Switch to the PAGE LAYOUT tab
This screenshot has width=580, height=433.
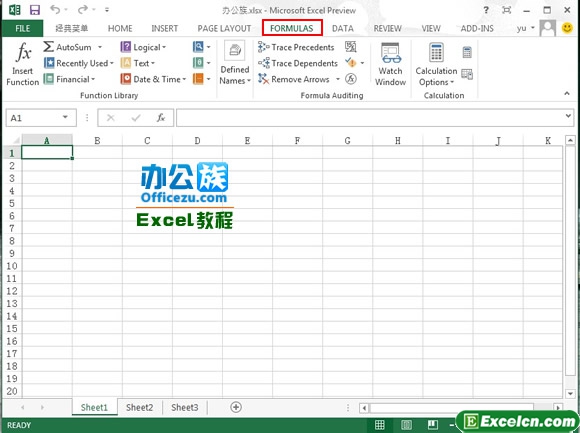pyautogui.click(x=224, y=28)
